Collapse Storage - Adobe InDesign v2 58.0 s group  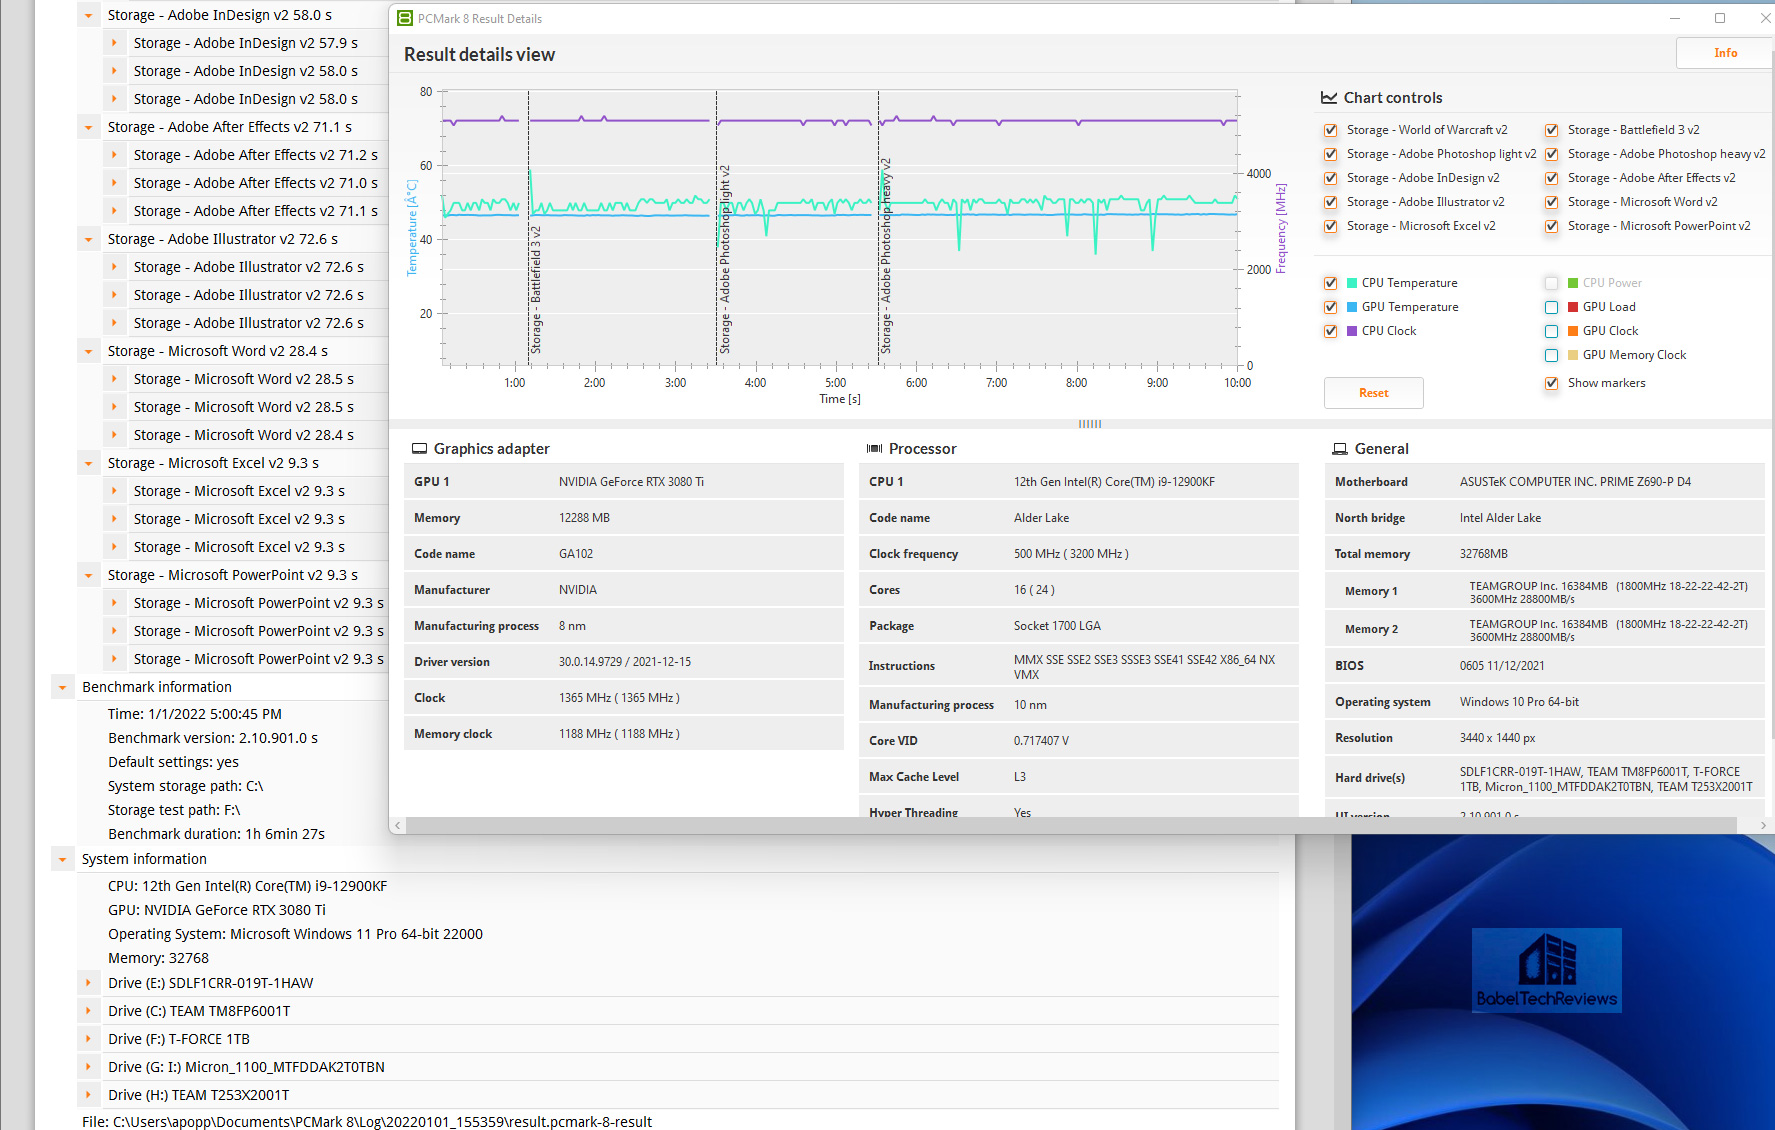(89, 15)
